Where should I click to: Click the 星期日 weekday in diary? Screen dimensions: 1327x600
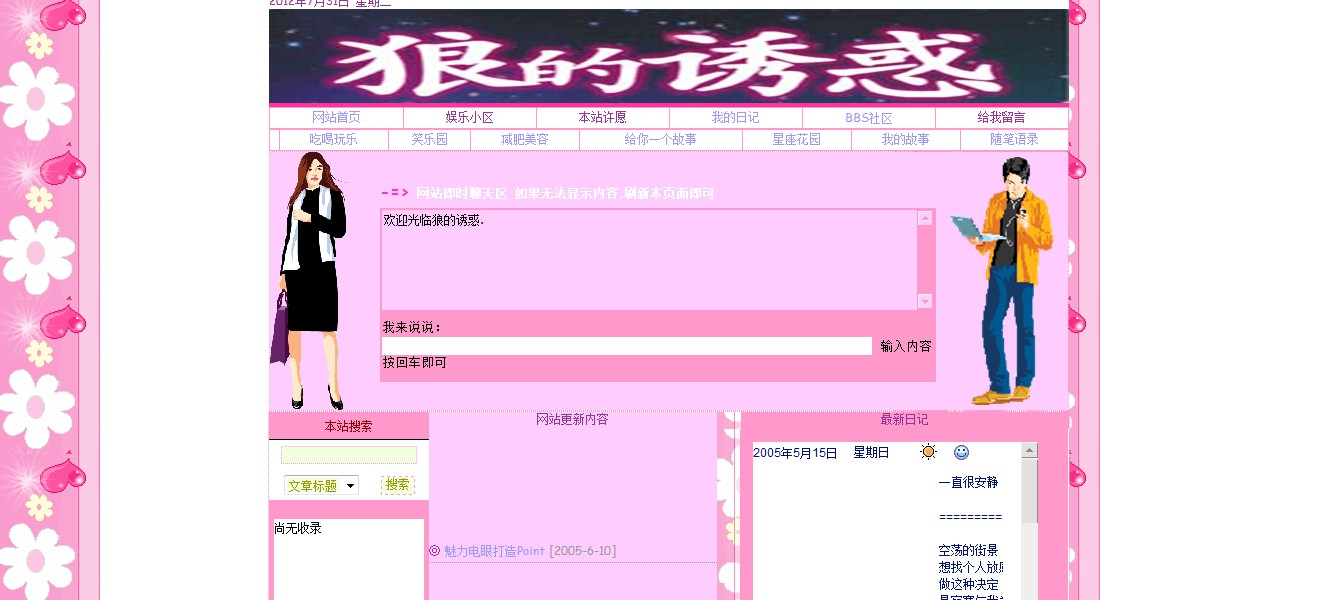click(x=871, y=453)
